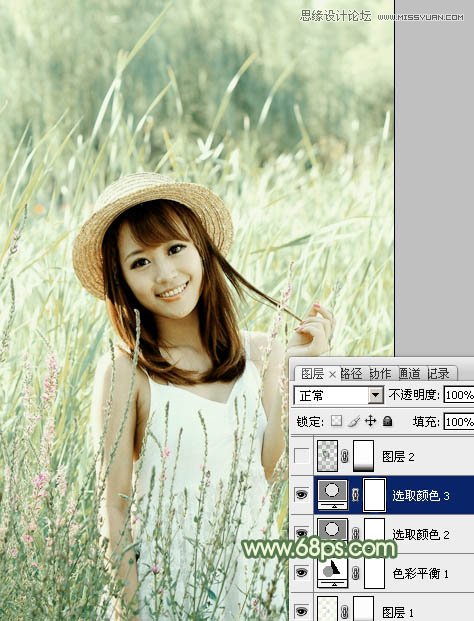The width and height of the screenshot is (474, 621).
Task: Click mask link icon on 选取颜色 3
Action: 356,495
